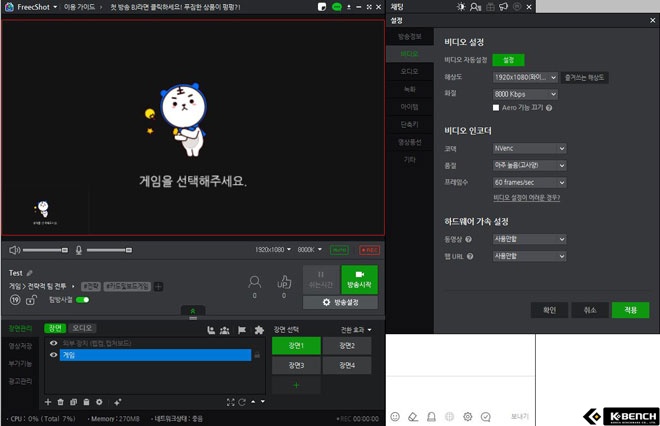Click the eraser icon in chat toolbar
This screenshot has width=660, height=426.
pos(413,416)
